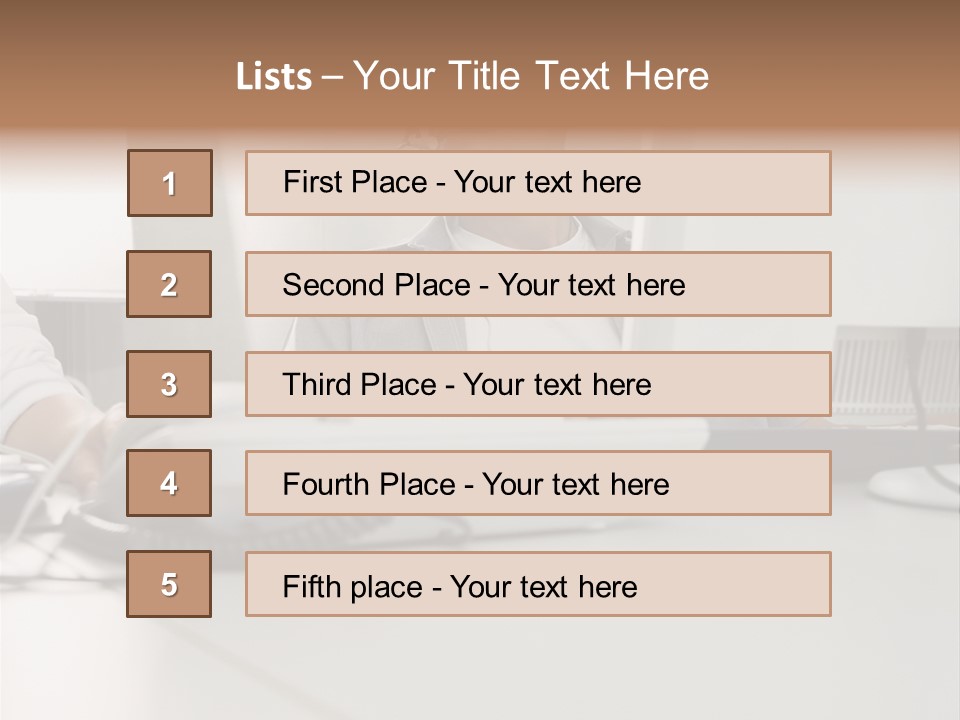960x720 pixels.
Task: Click Your text here in Fifth row
Action: (543, 586)
